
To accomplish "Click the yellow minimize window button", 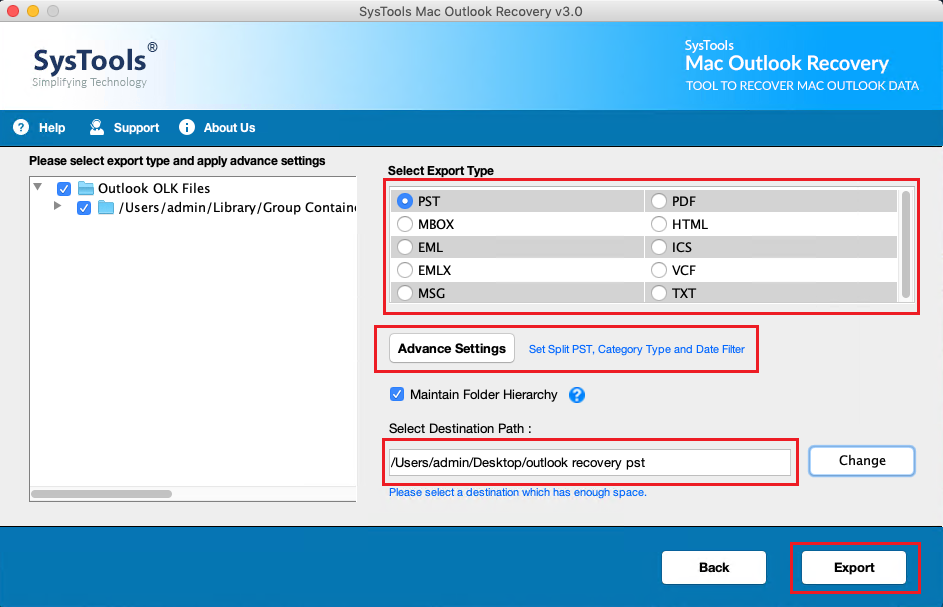I will [33, 11].
